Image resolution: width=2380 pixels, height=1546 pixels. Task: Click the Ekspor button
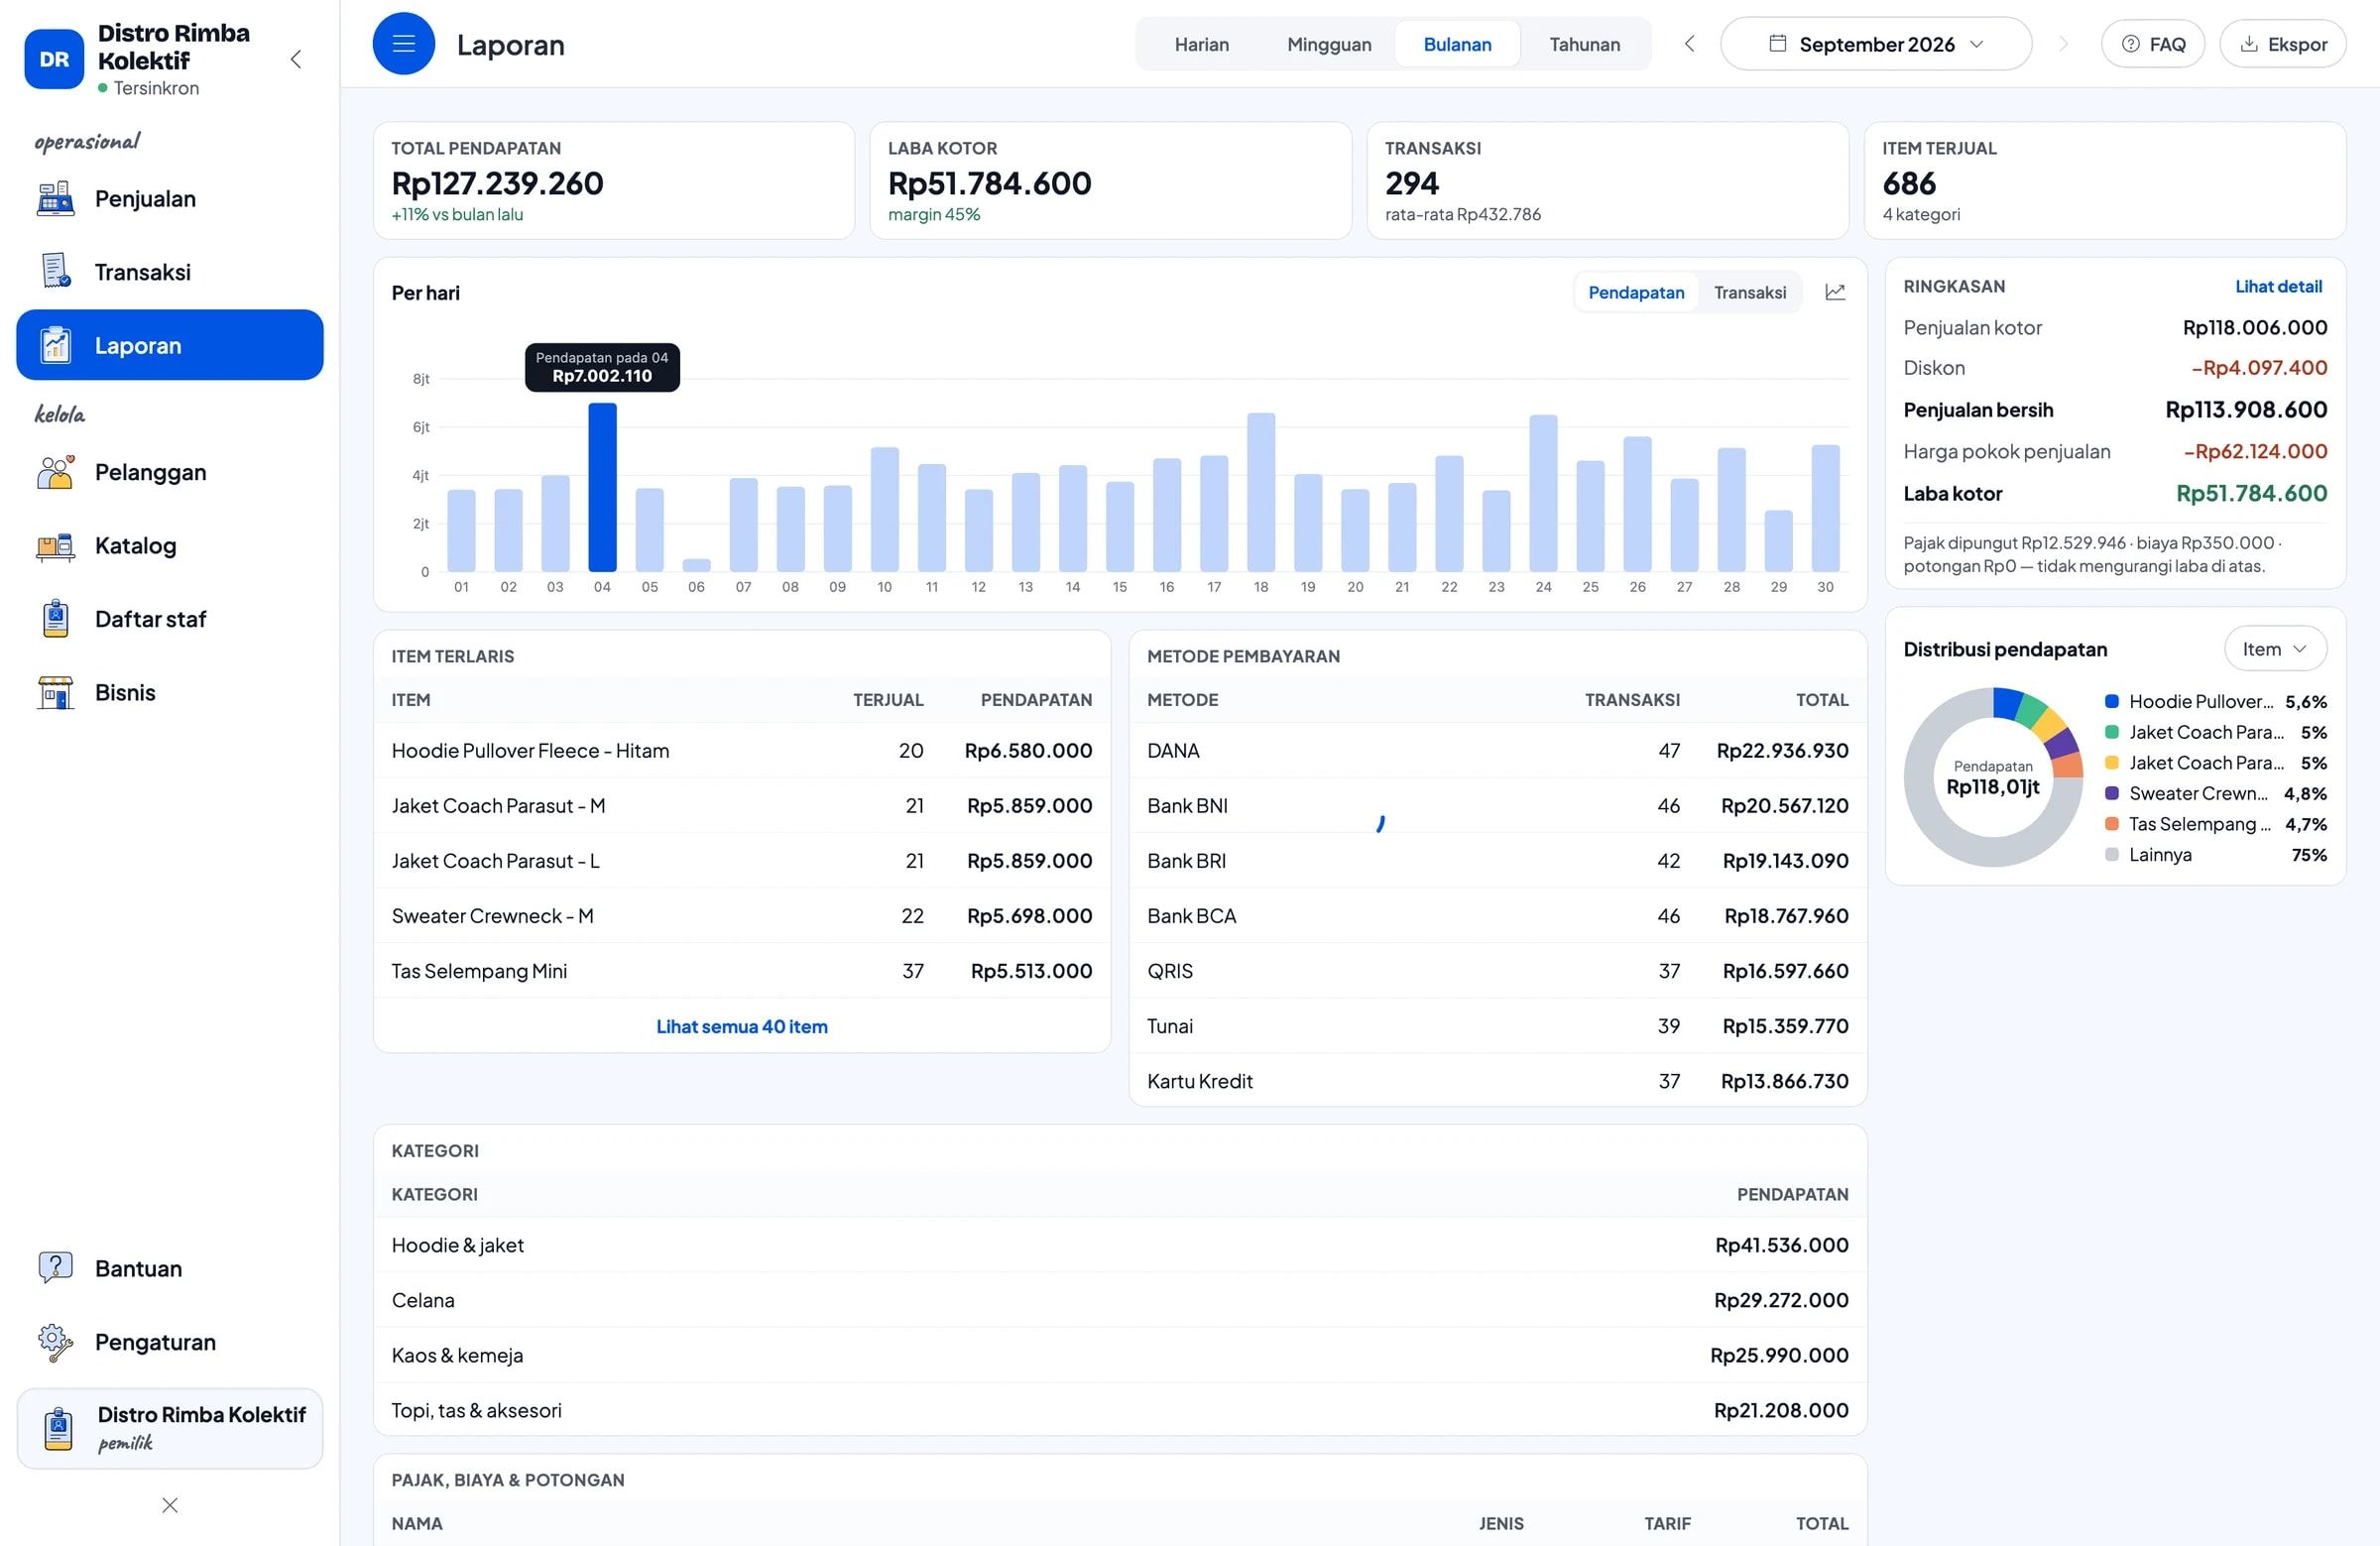pyautogui.click(x=2283, y=44)
